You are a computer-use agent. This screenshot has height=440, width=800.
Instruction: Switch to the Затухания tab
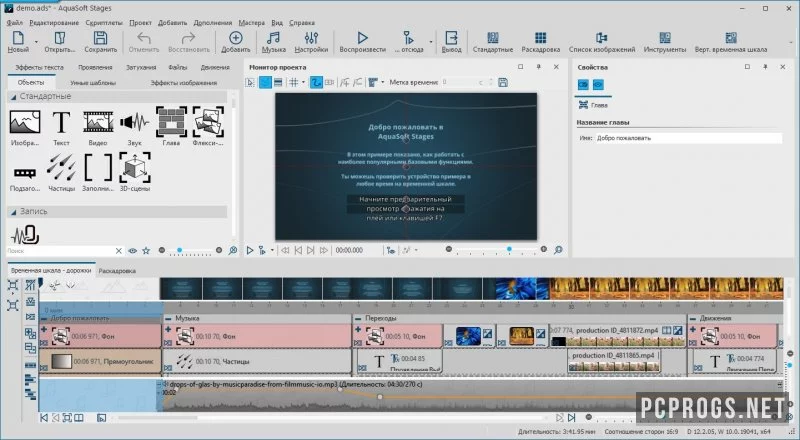pos(141,67)
